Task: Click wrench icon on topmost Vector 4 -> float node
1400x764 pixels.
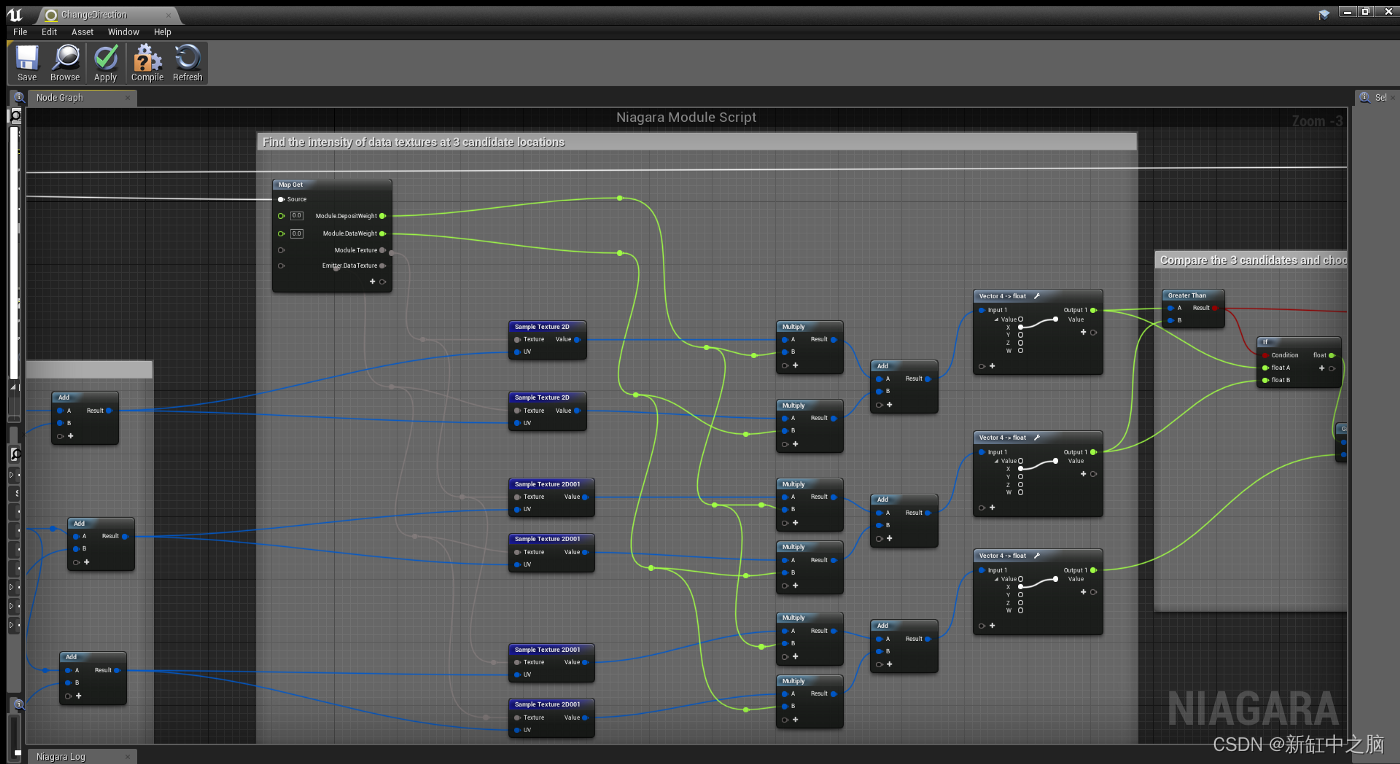Action: [1037, 296]
